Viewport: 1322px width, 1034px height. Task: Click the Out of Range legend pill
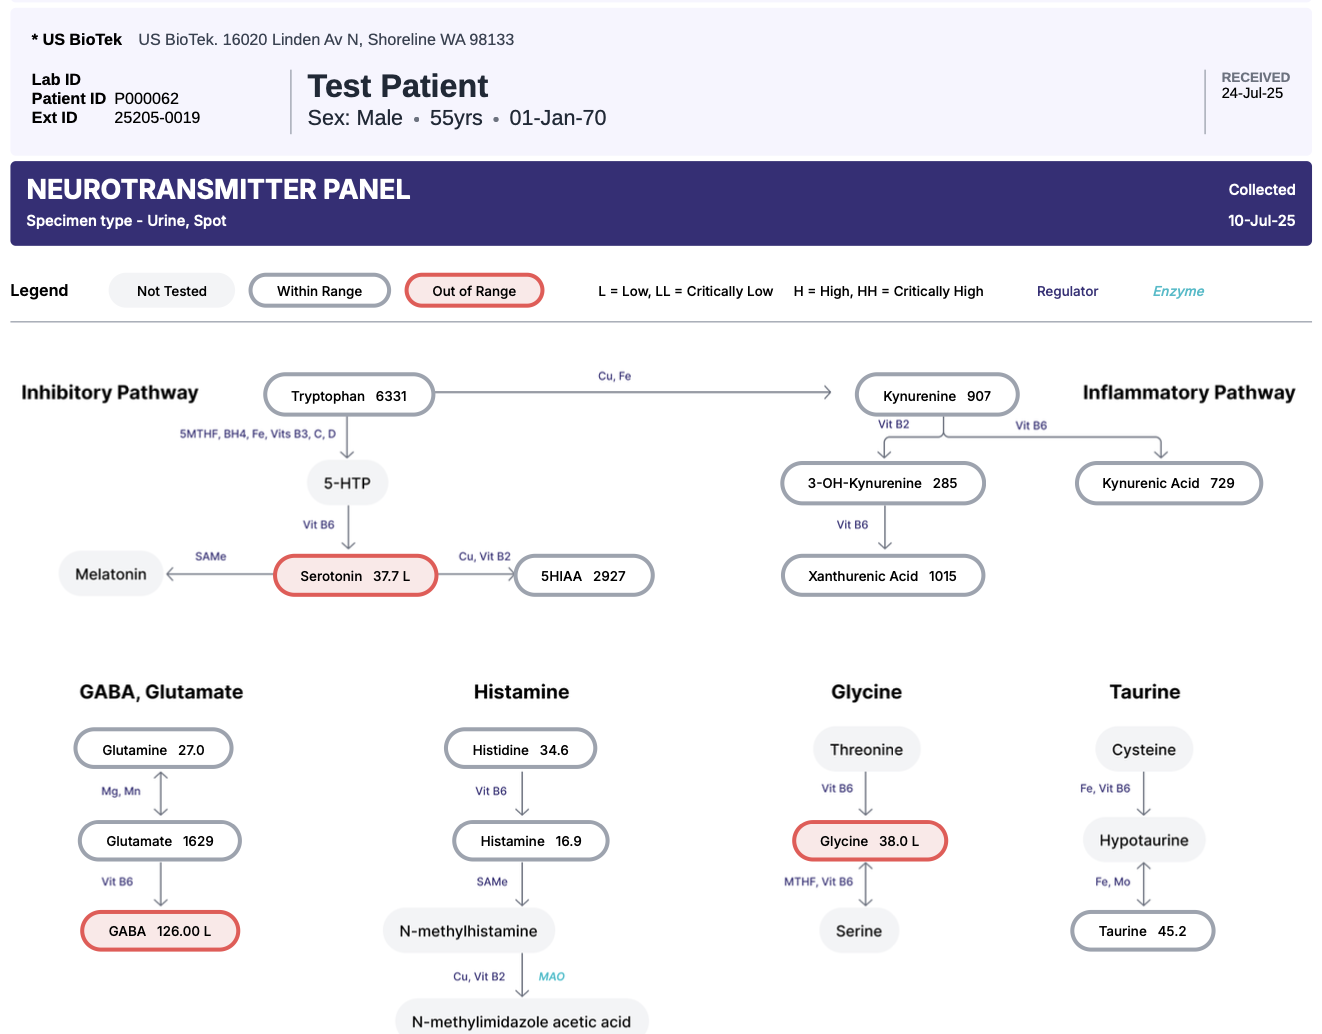pos(474,291)
